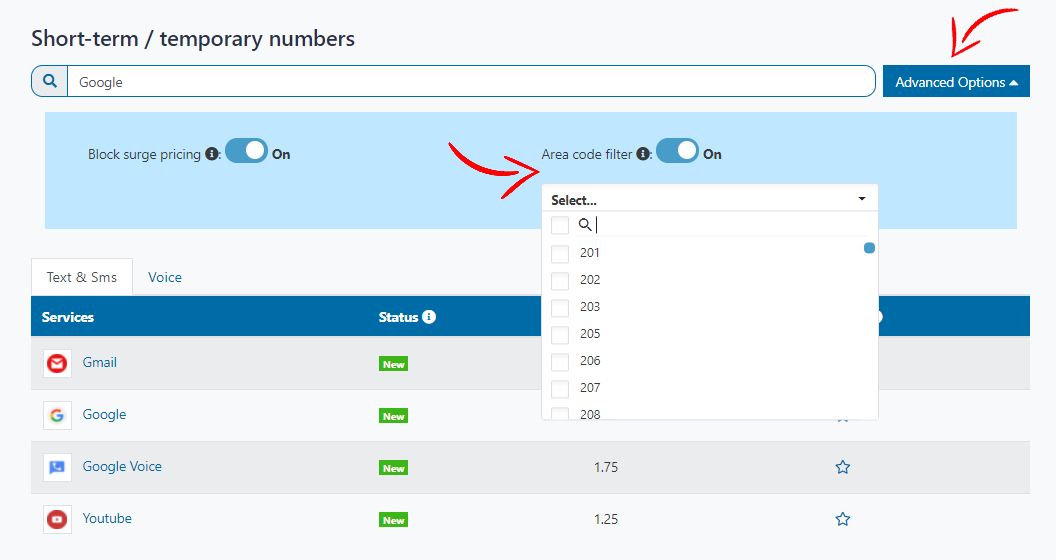
Task: Click info icon next to Status header
Action: point(429,317)
